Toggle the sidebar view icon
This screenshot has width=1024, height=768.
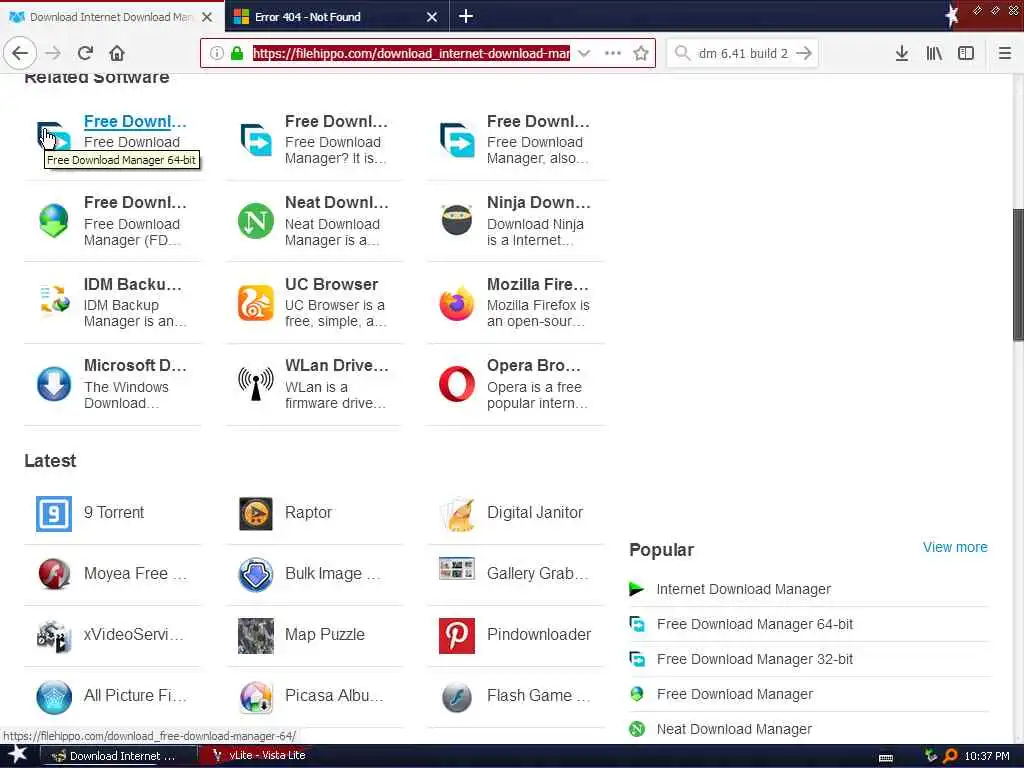click(966, 53)
